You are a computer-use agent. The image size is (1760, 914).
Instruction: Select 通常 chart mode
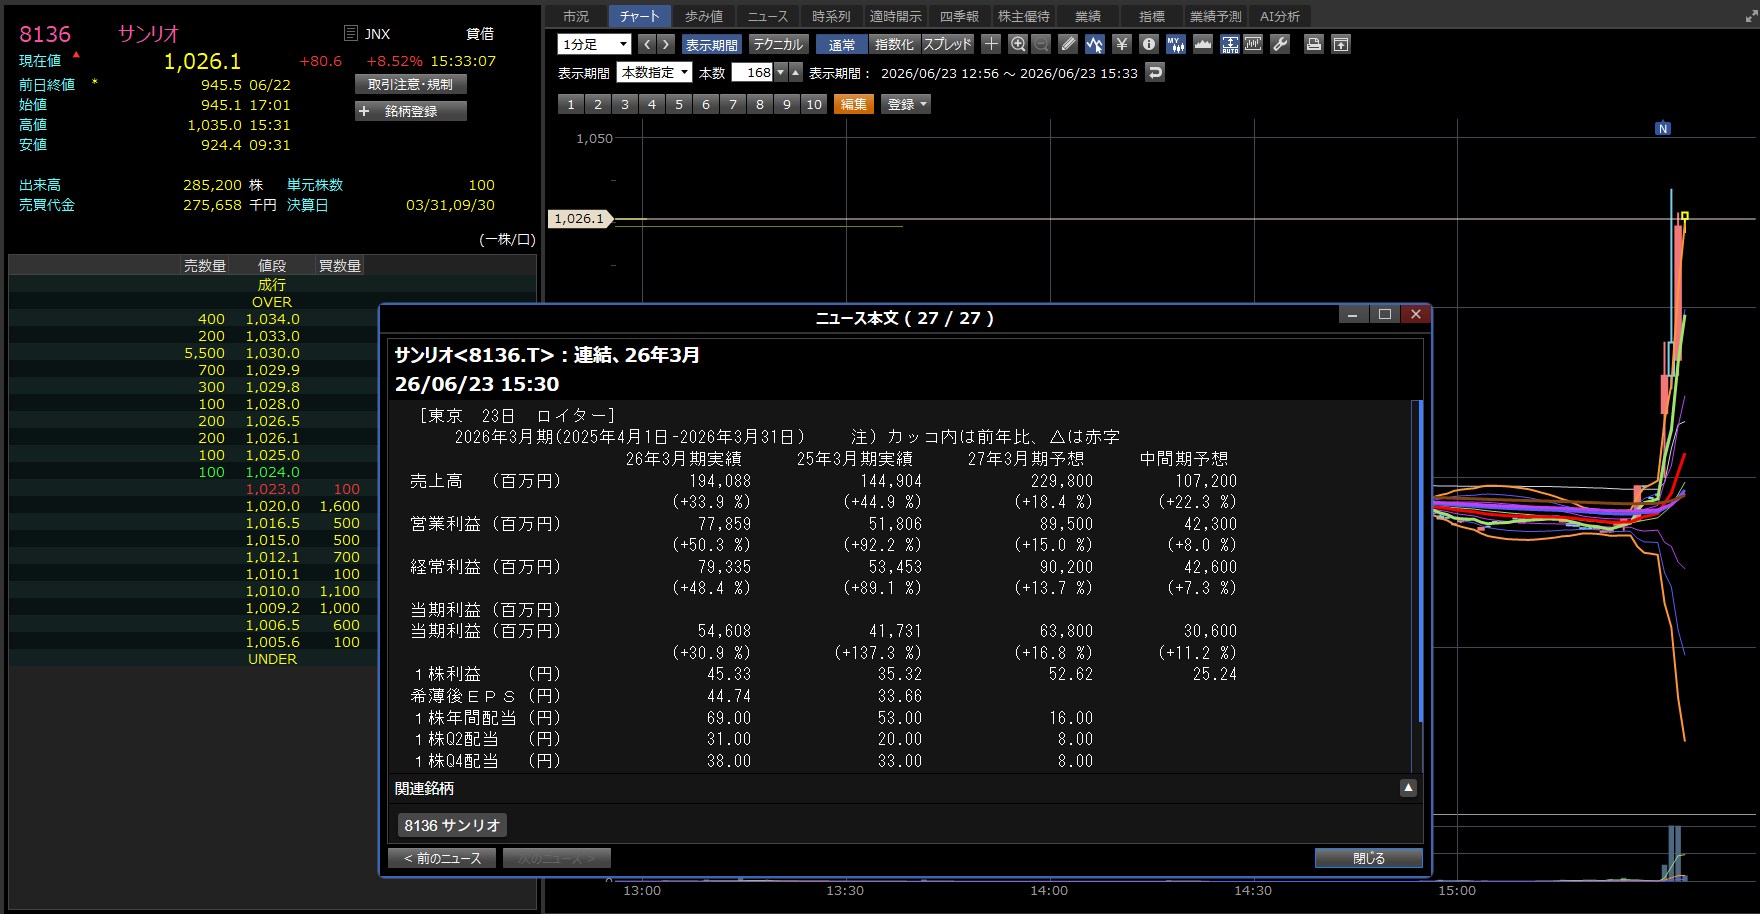click(842, 44)
